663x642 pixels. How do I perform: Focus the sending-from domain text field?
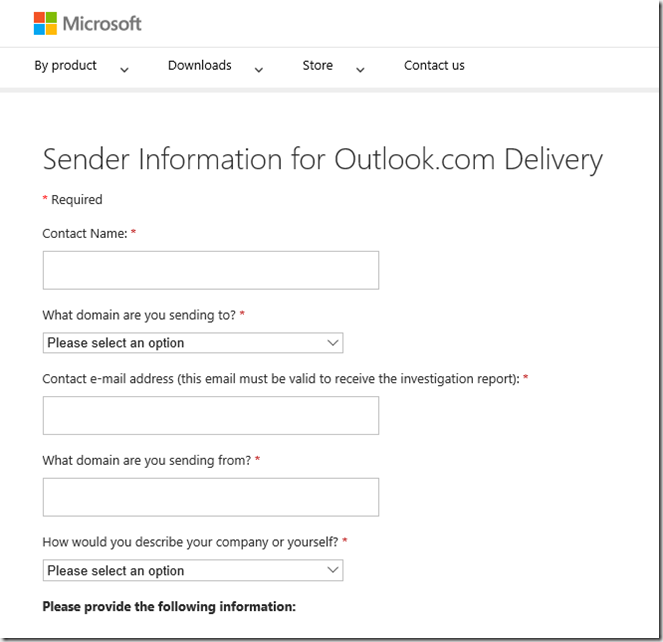211,497
